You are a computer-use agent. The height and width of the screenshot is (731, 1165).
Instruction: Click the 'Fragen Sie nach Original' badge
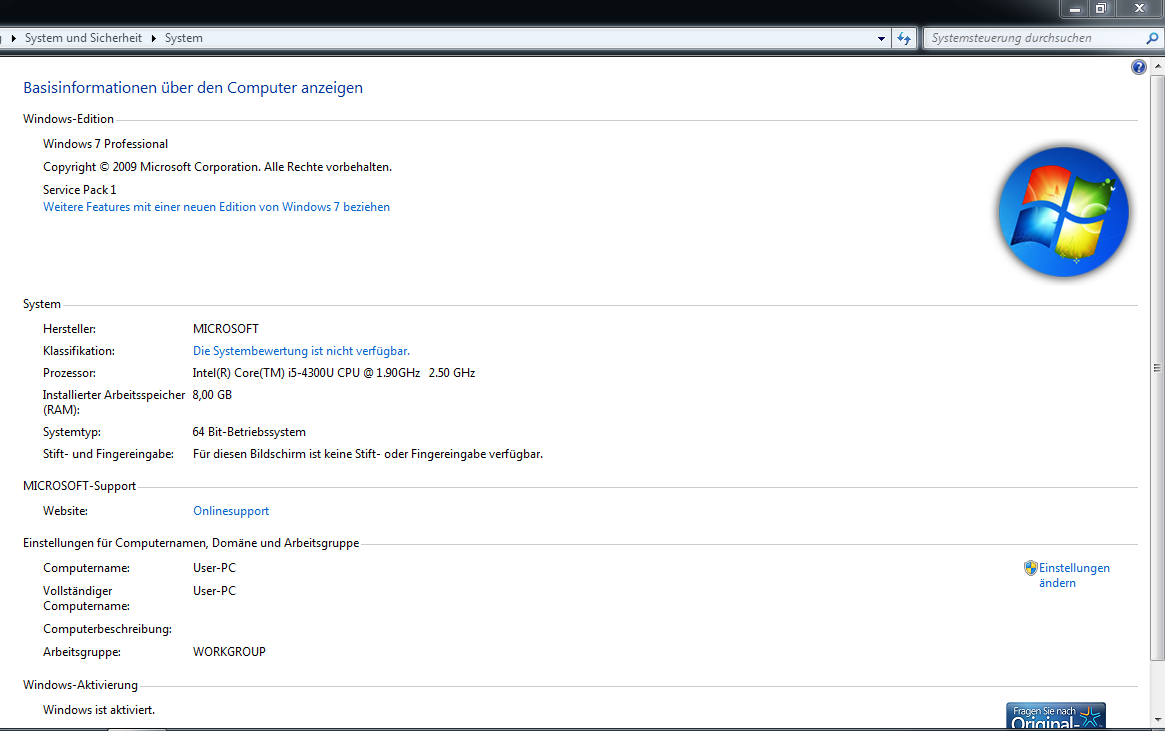point(1056,716)
